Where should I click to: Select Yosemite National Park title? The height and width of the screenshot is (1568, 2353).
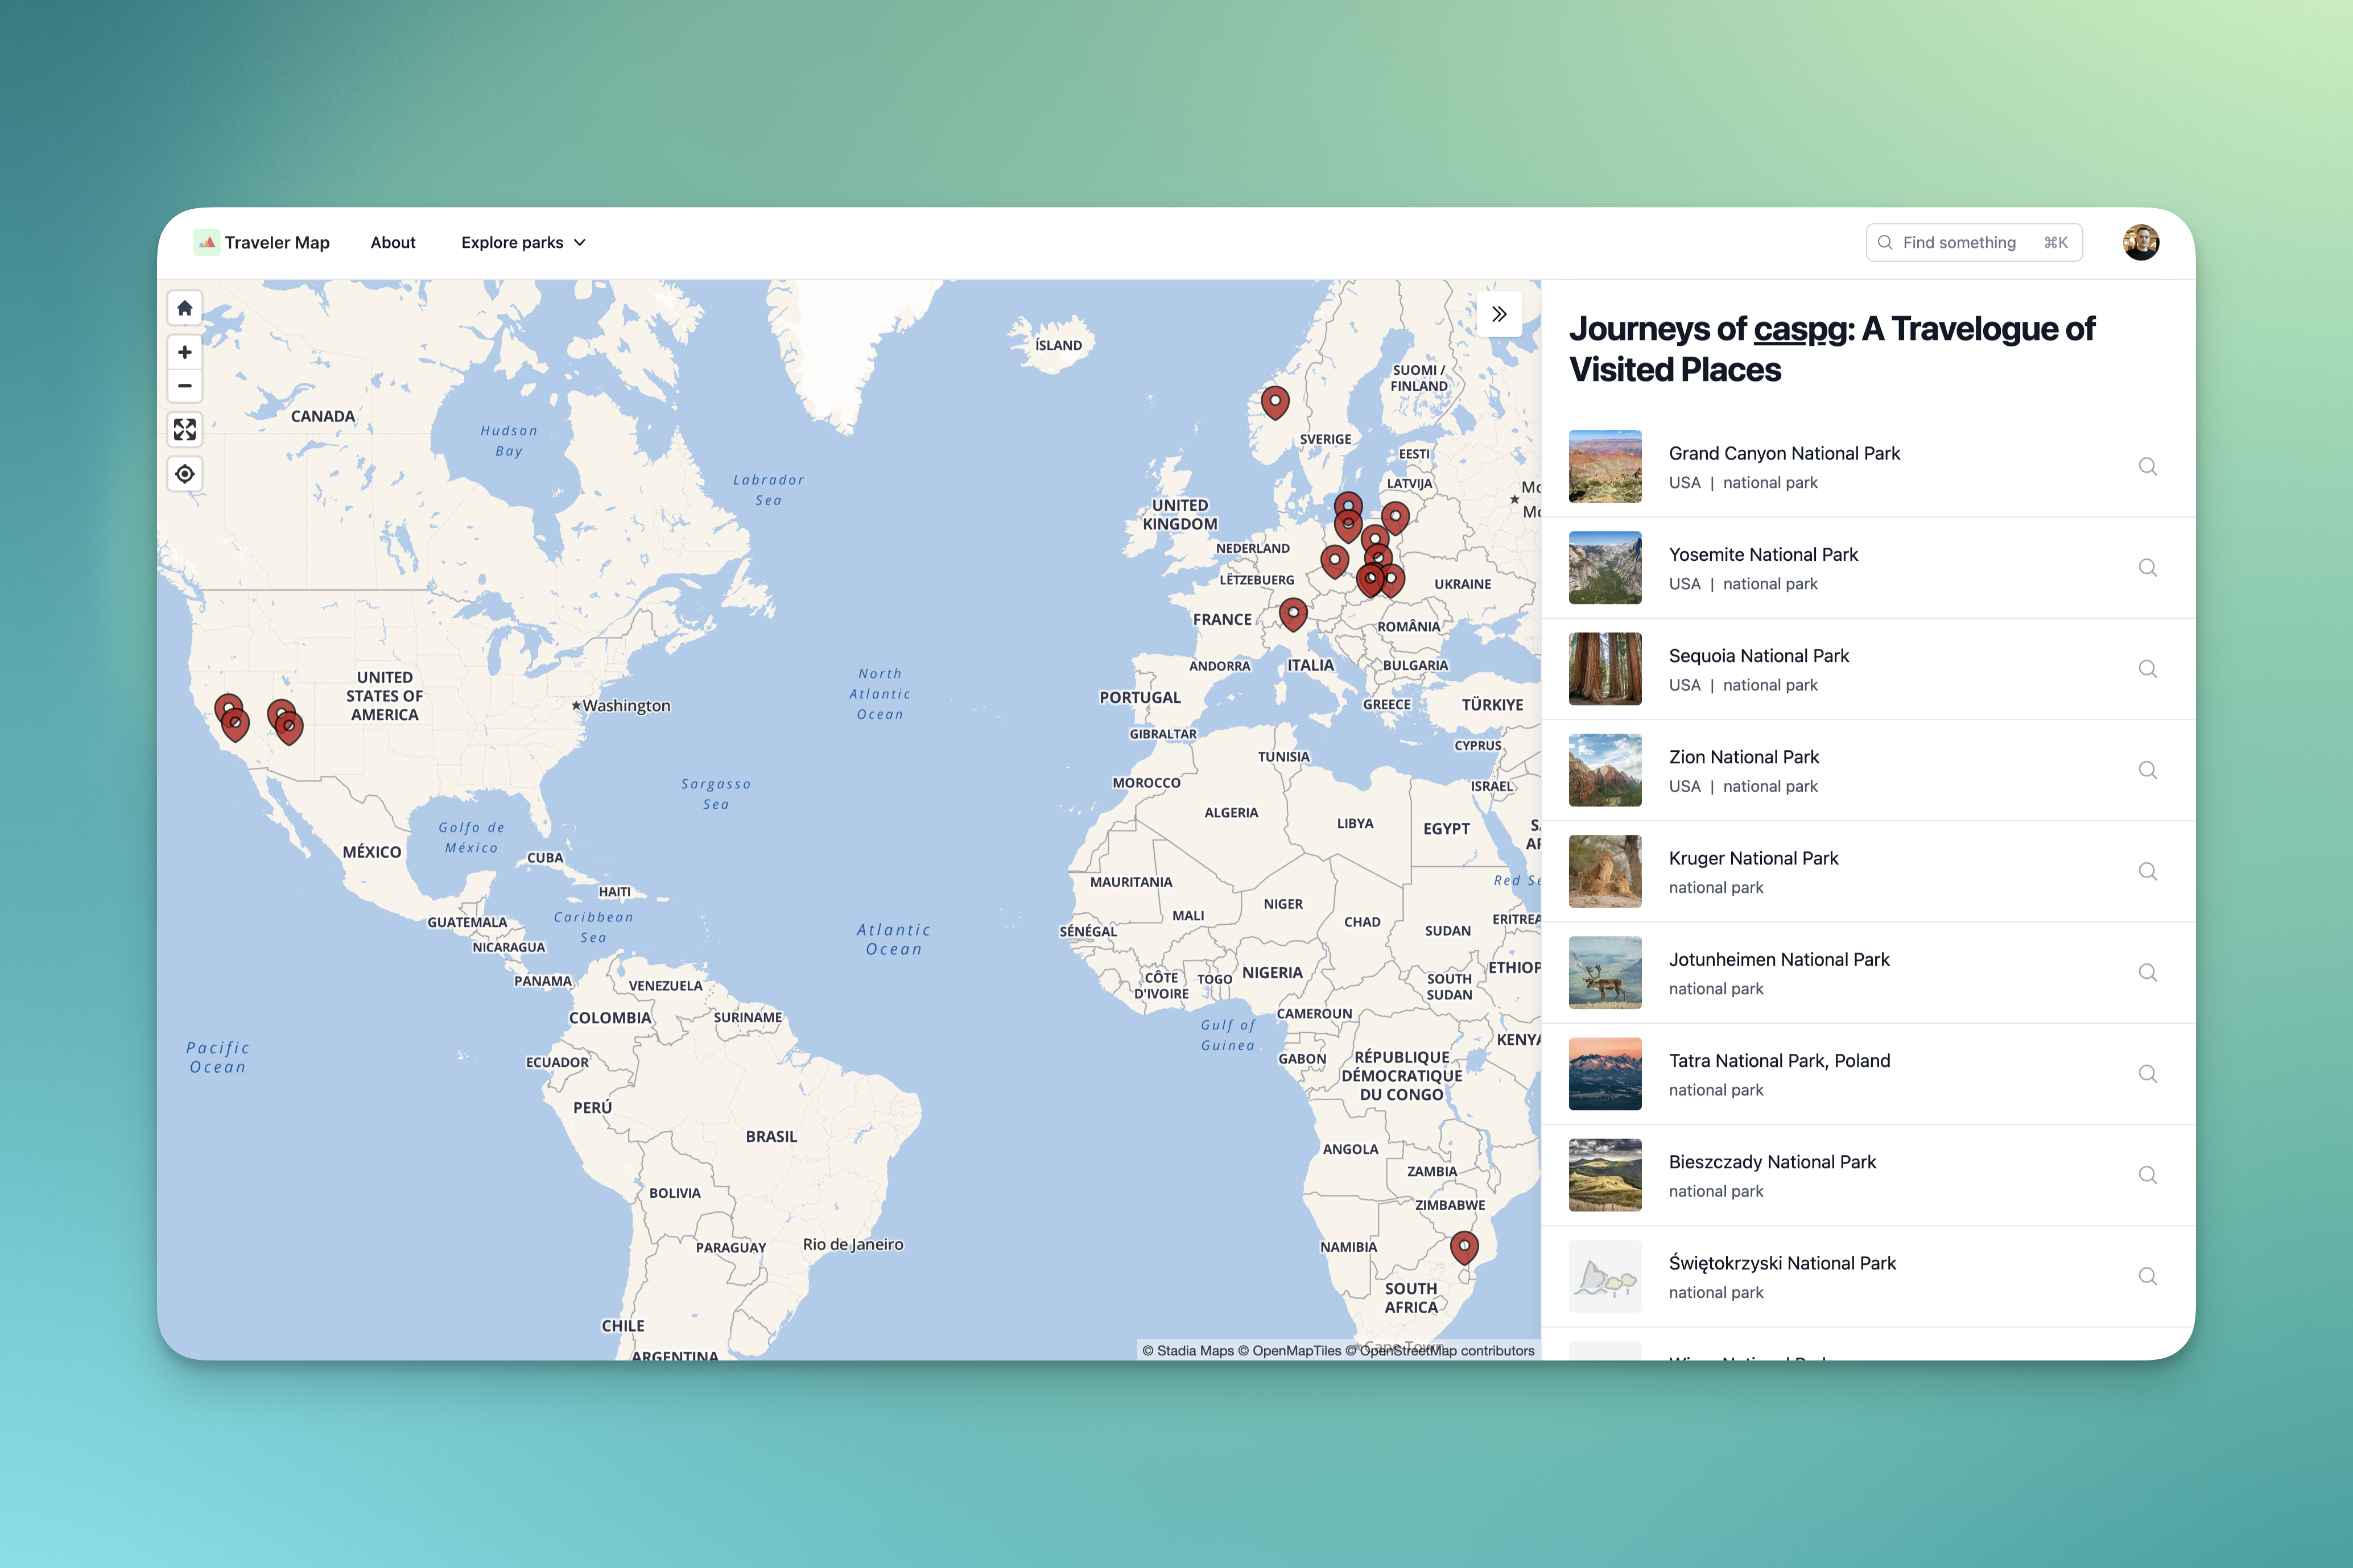click(x=1763, y=555)
